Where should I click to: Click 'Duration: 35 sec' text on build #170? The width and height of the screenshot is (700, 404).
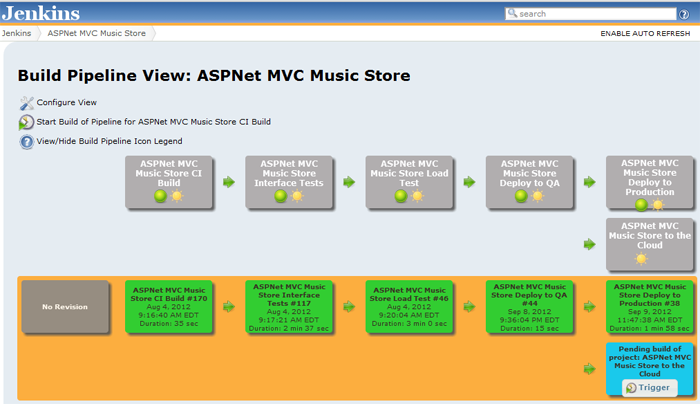(x=169, y=323)
